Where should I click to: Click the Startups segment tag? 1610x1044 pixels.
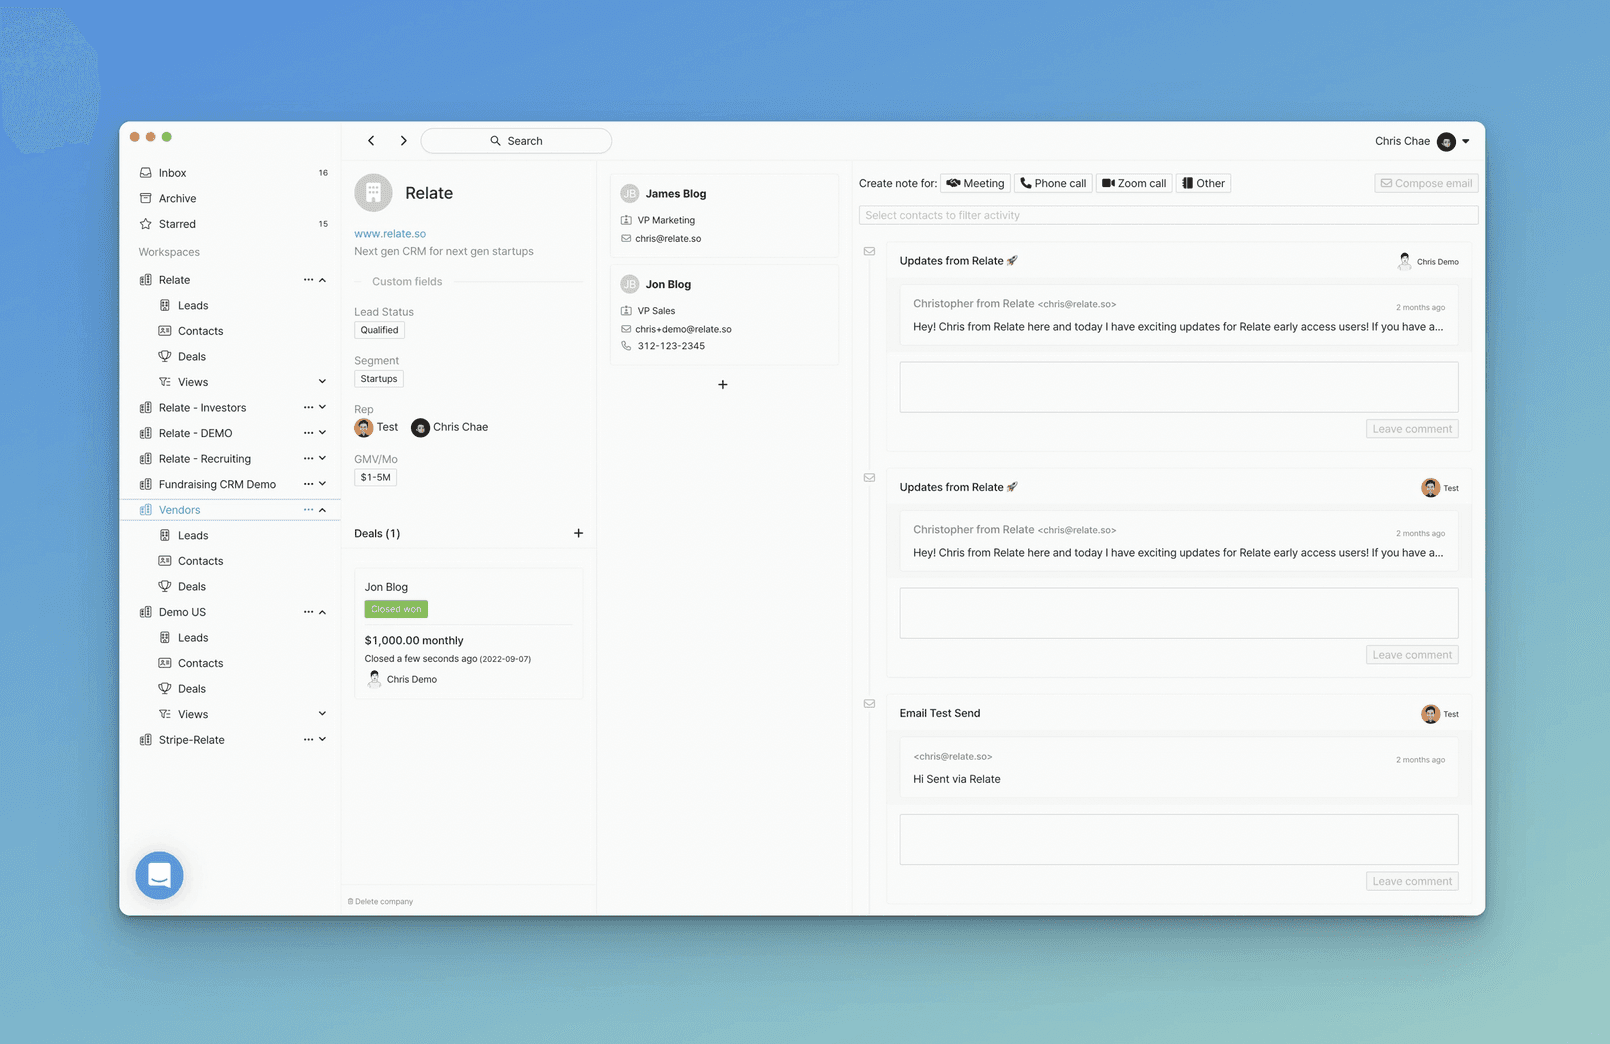379,379
